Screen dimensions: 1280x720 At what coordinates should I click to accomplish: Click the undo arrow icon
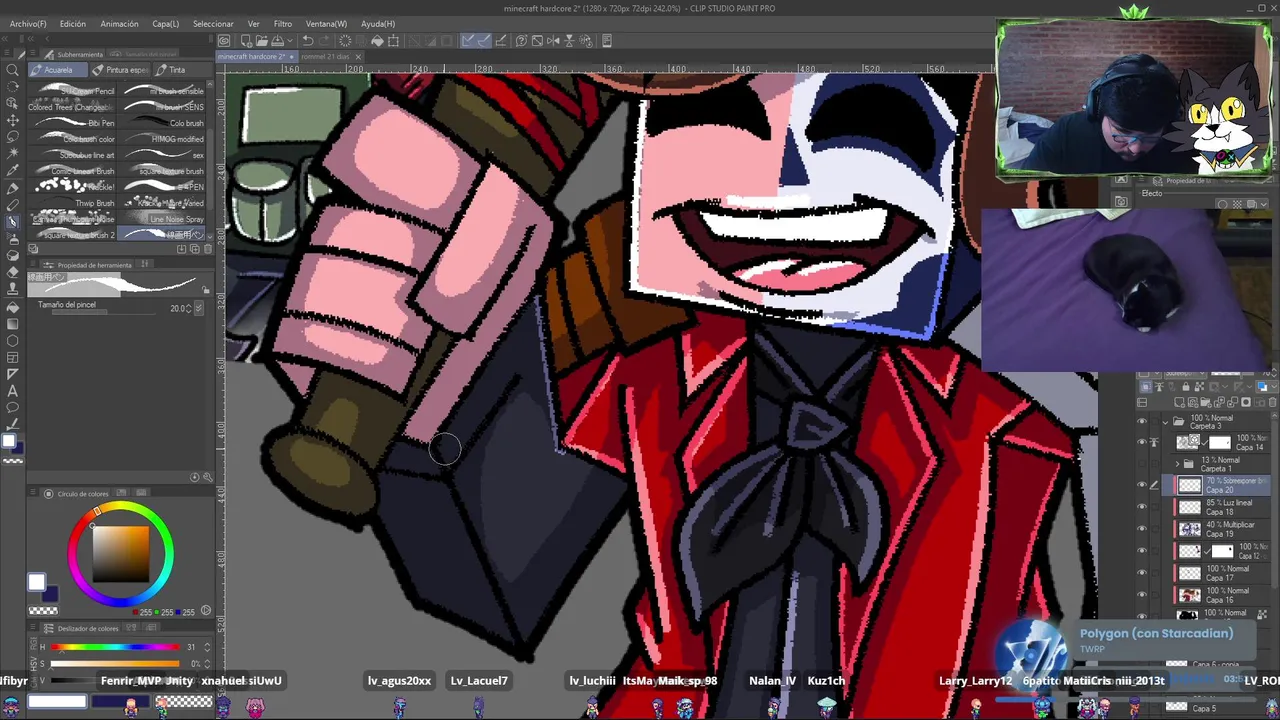[308, 41]
